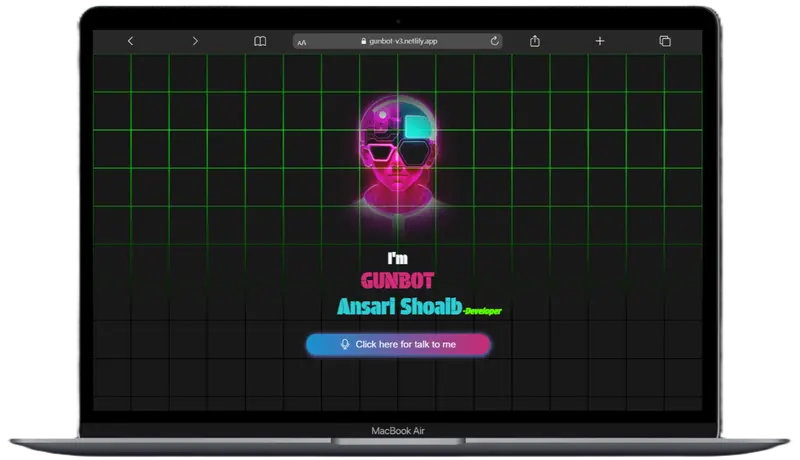Go back with the browser back arrow
Viewport: 800px width, 460px height.
(130, 41)
